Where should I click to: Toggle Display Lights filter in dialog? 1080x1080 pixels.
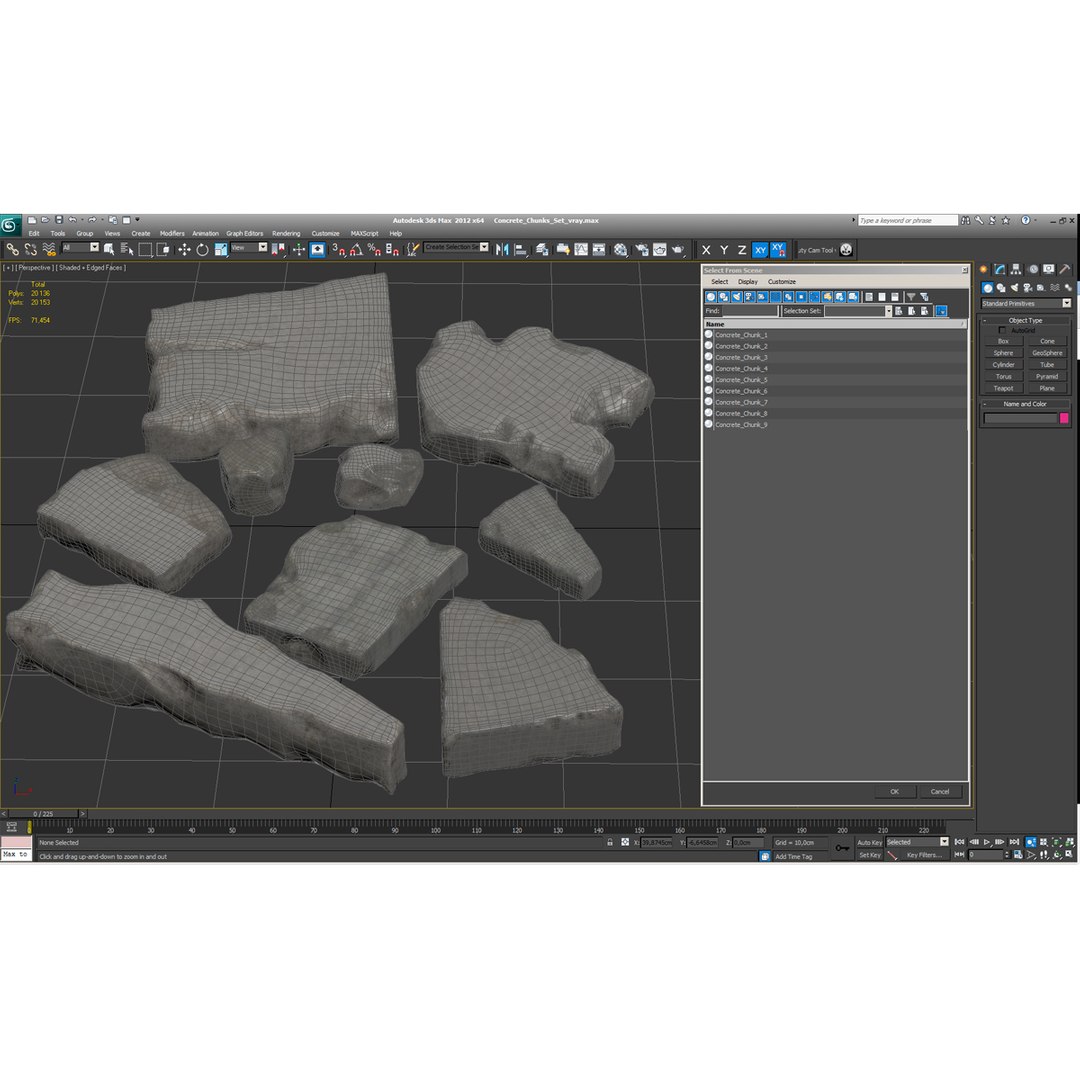point(737,297)
